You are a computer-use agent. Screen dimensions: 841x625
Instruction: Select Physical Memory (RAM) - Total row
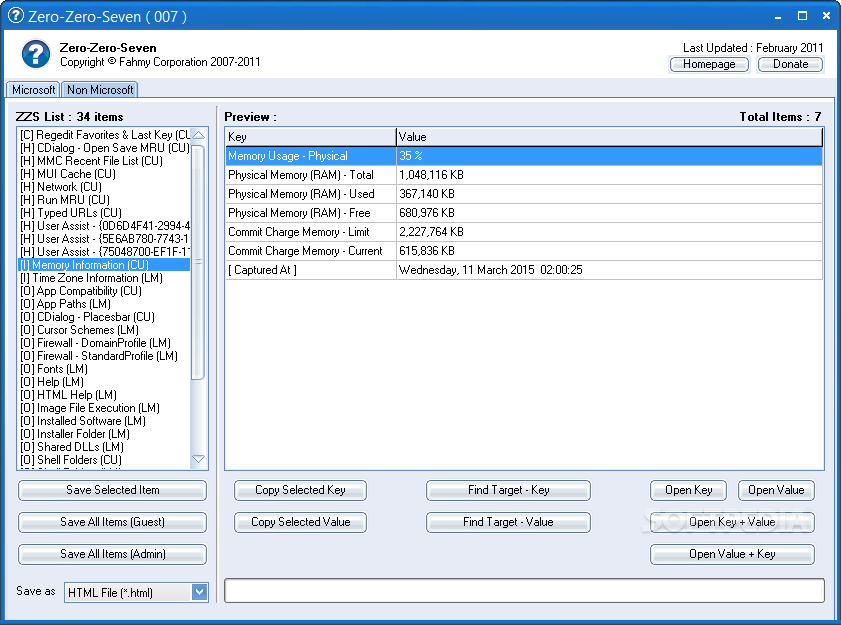point(524,175)
